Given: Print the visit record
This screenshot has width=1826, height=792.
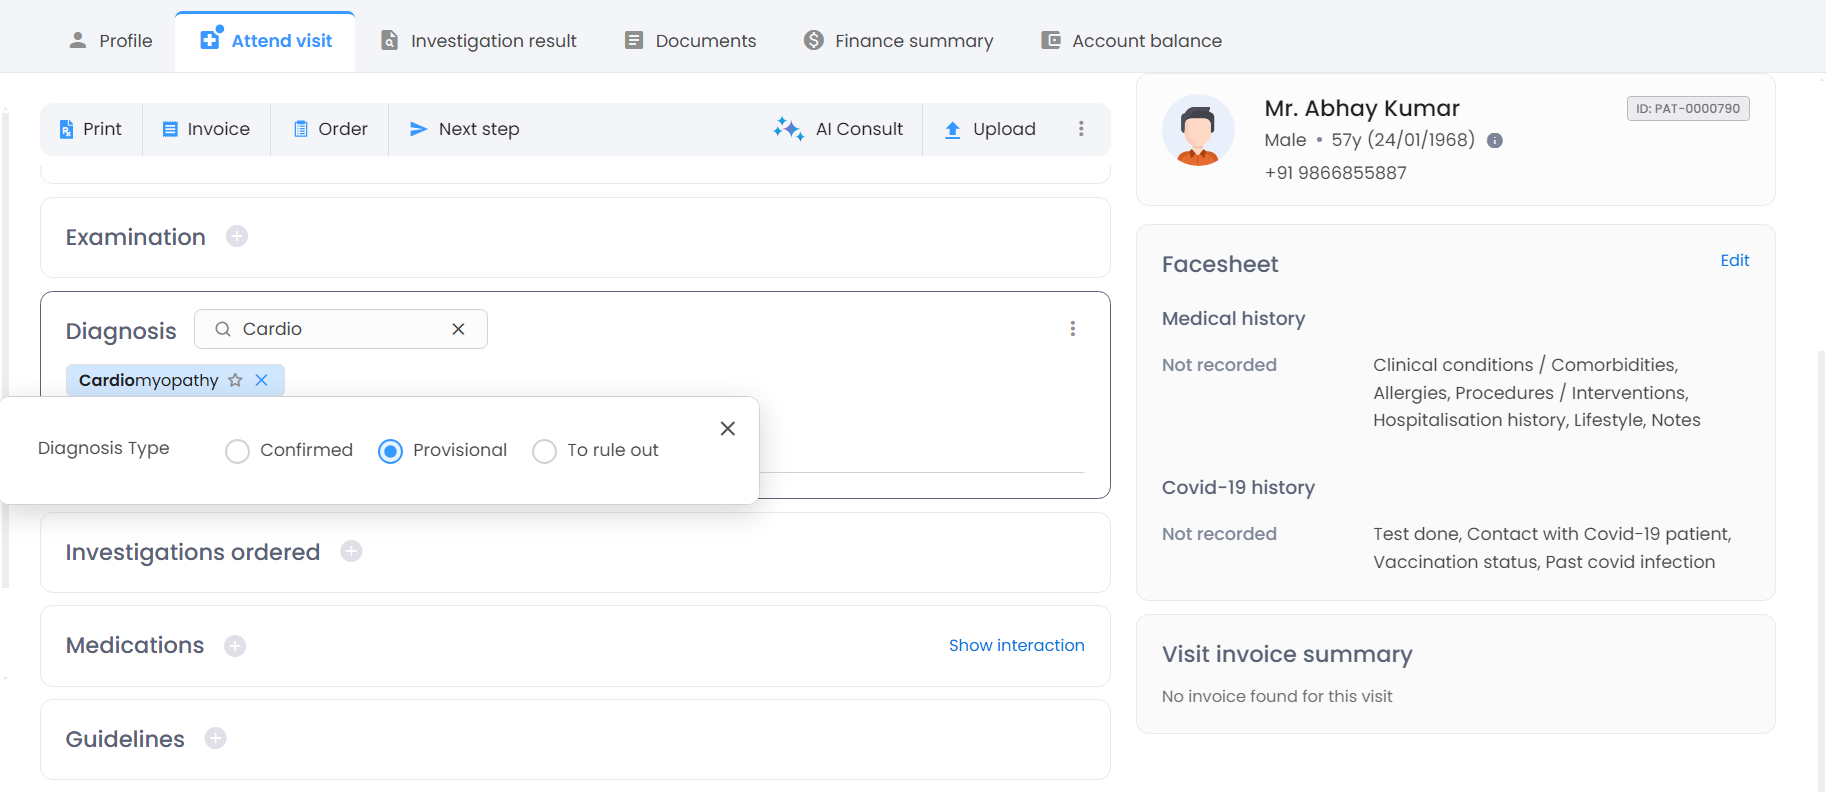Looking at the screenshot, I should [x=91, y=129].
